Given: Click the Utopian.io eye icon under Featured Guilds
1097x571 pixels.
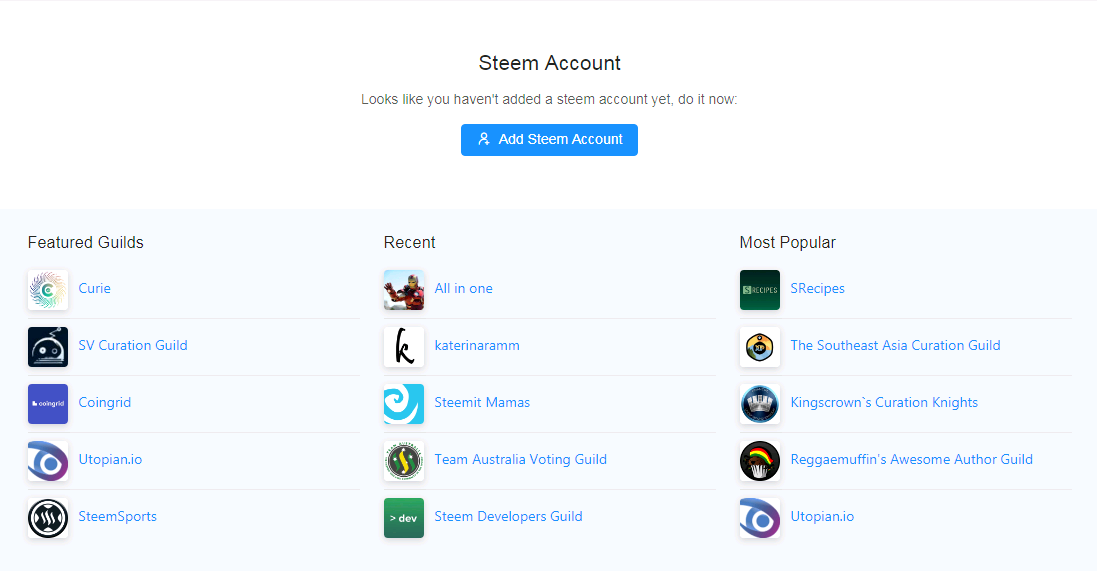Looking at the screenshot, I should tap(48, 461).
